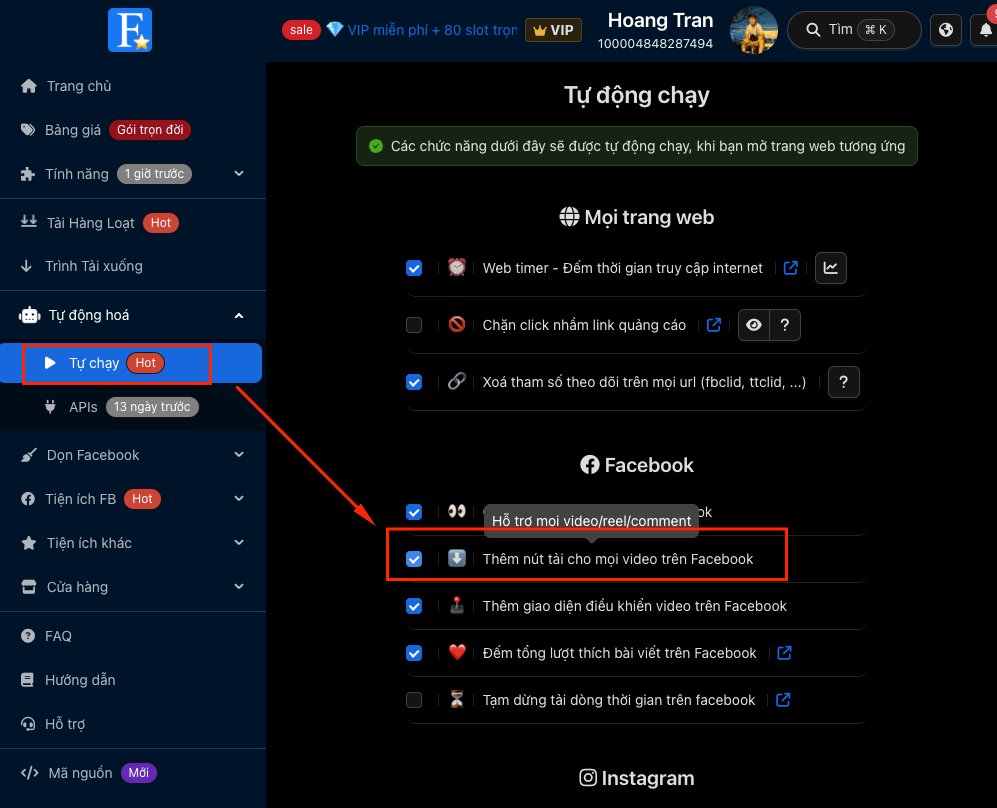997x808 pixels.
Task: Open external link icon beside Chặn click nhầm
Action: [714, 325]
